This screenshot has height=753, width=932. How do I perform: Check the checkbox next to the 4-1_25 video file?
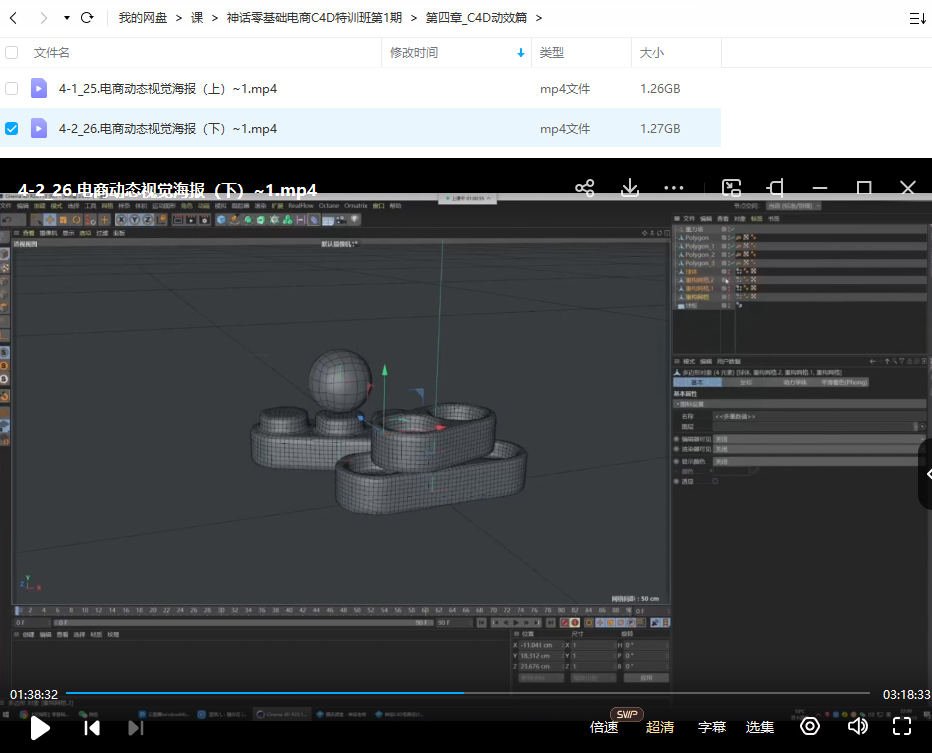point(13,88)
